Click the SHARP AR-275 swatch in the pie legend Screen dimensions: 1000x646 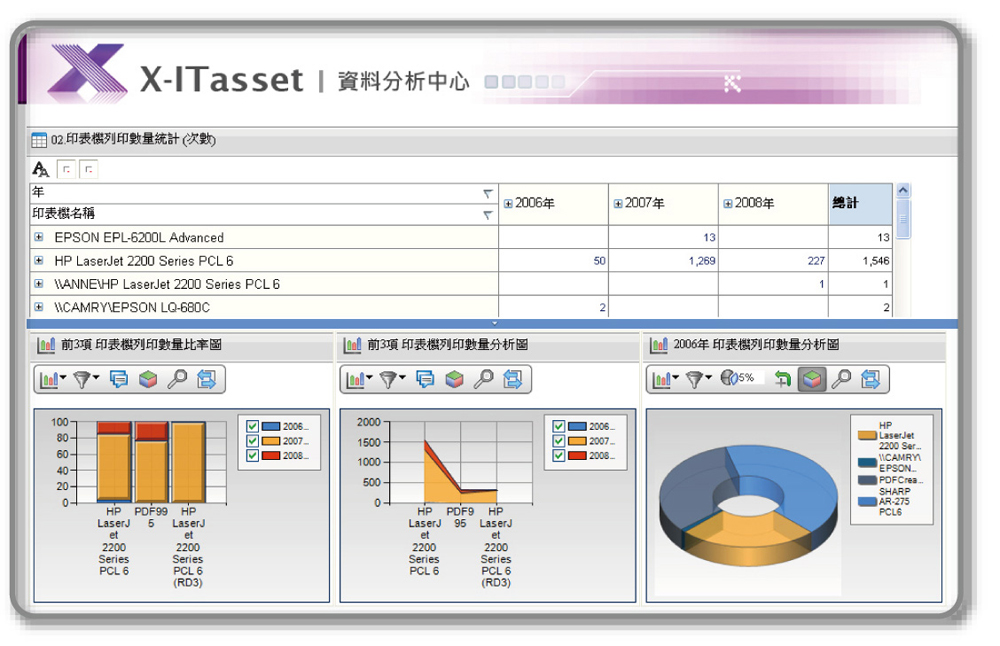pos(867,502)
